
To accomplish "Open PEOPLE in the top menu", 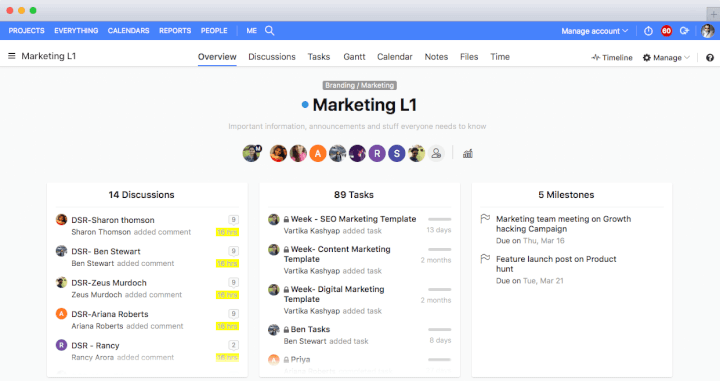I will point(214,31).
